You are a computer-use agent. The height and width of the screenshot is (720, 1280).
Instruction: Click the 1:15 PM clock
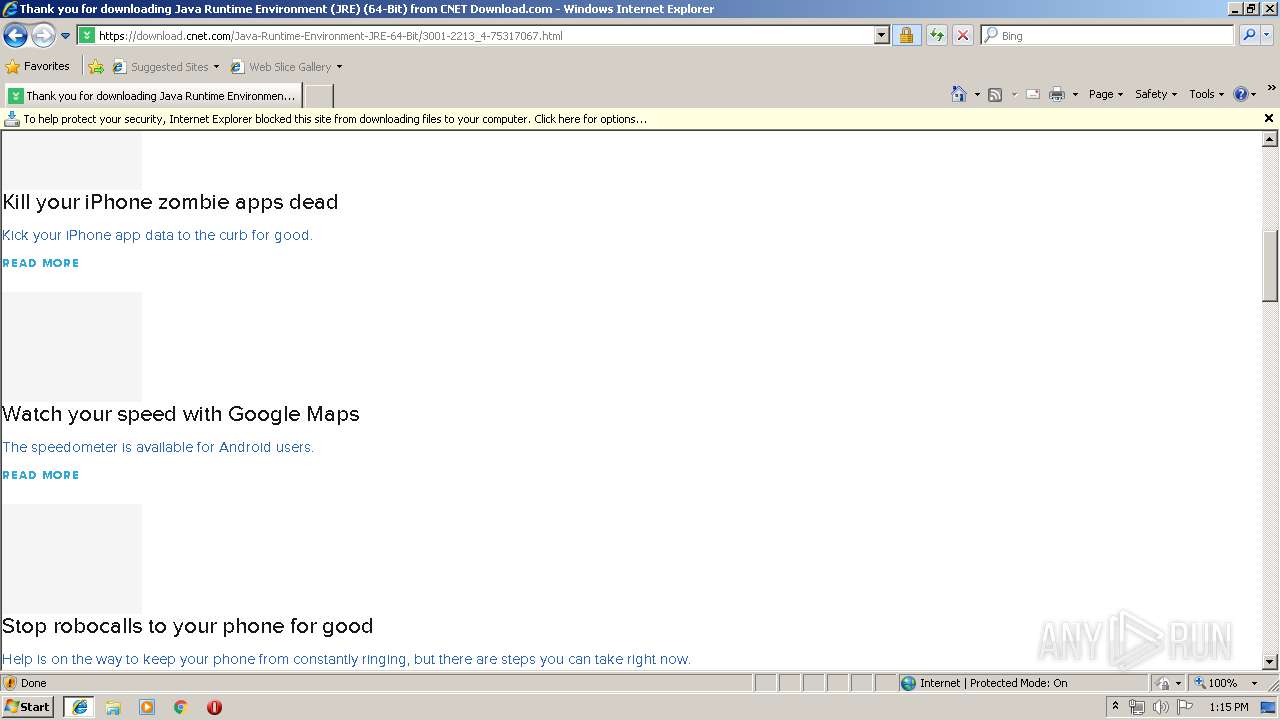[1229, 707]
